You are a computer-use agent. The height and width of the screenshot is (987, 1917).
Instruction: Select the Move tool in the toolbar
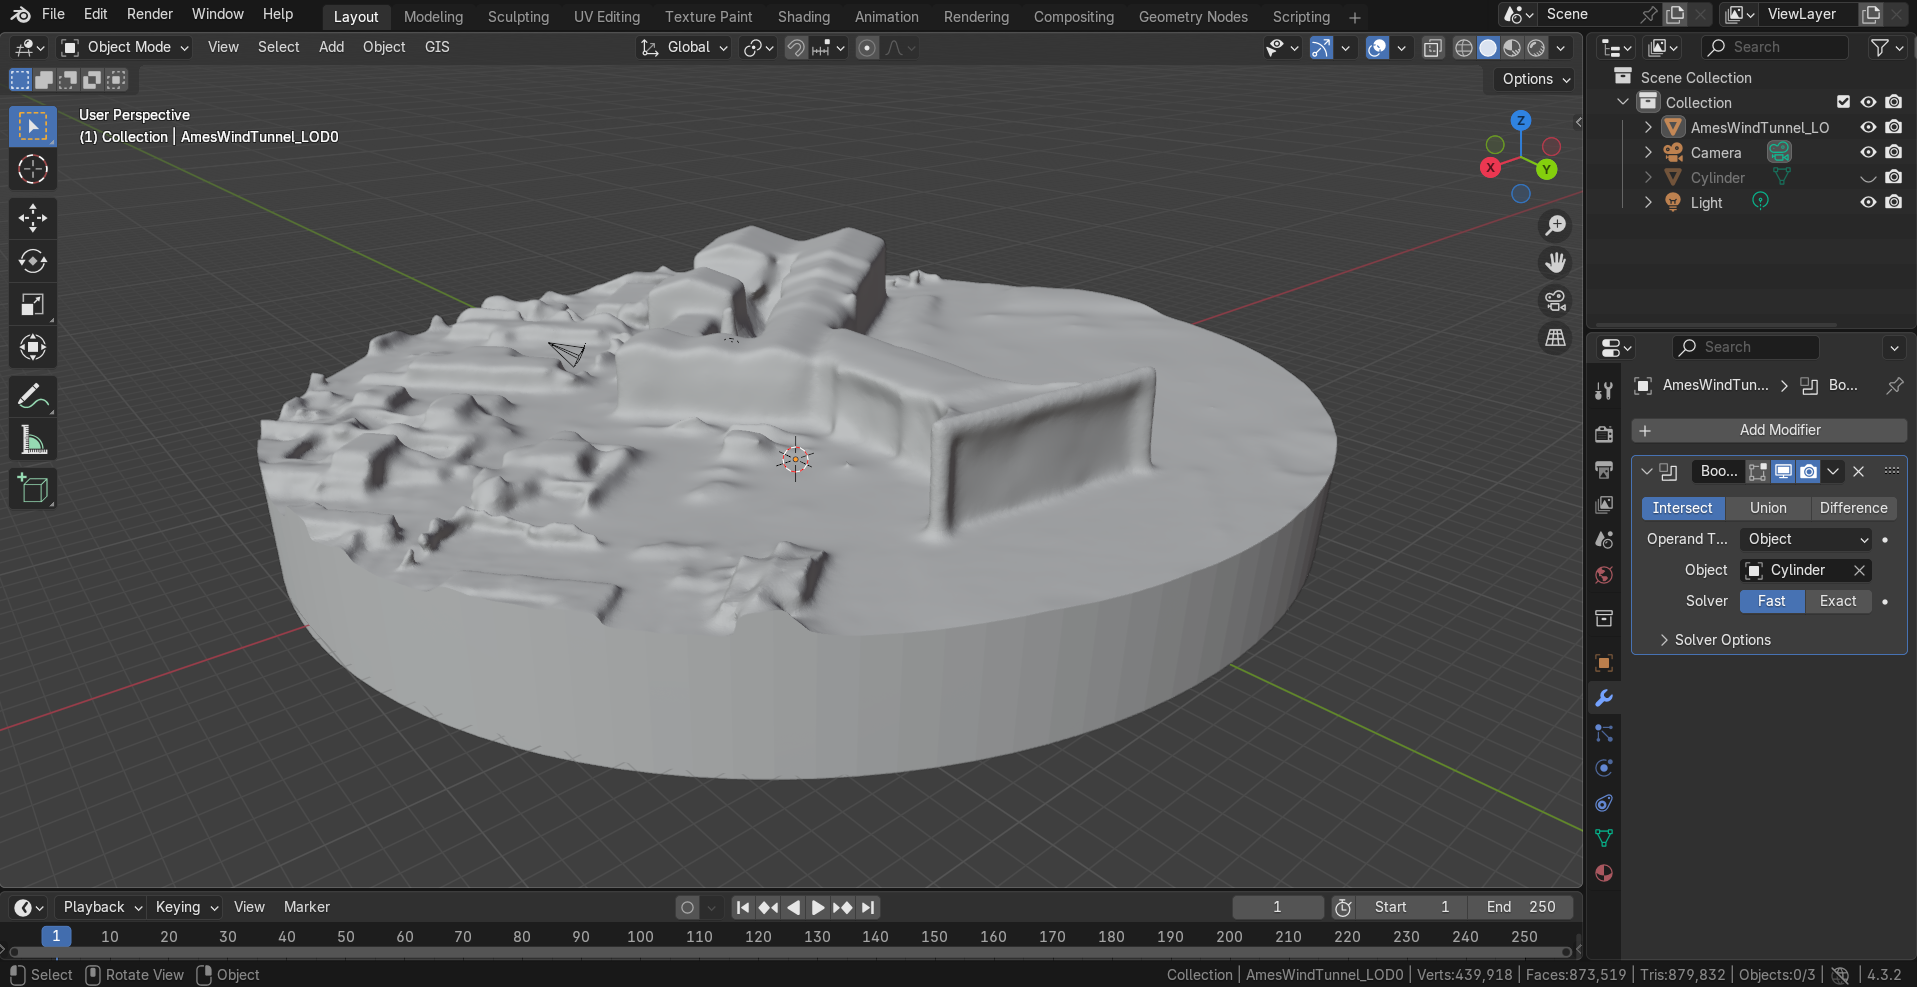(33, 218)
